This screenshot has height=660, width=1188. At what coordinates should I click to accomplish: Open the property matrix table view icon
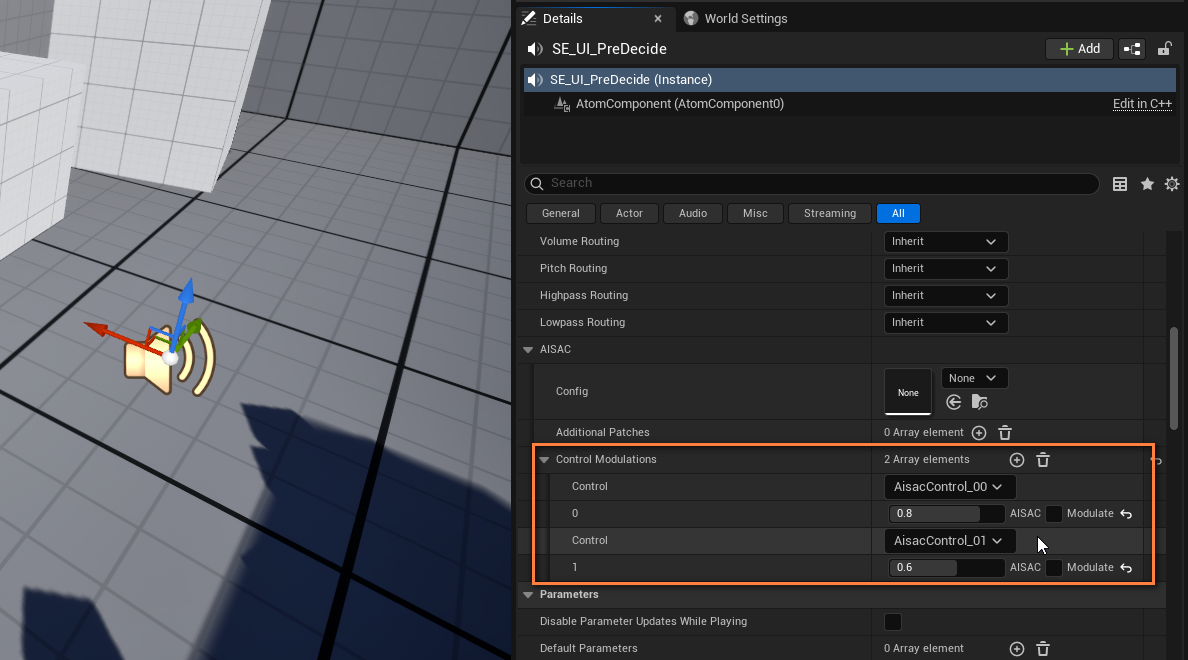pos(1120,184)
